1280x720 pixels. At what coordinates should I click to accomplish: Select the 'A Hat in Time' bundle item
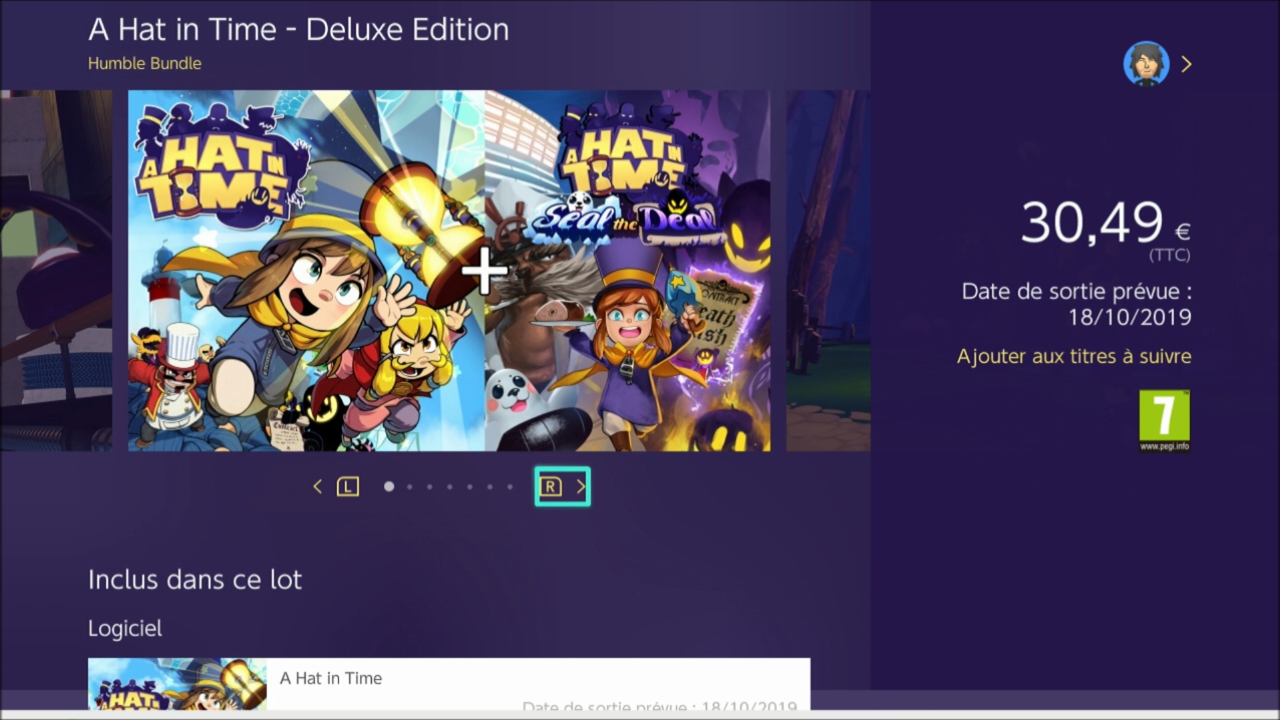[449, 684]
